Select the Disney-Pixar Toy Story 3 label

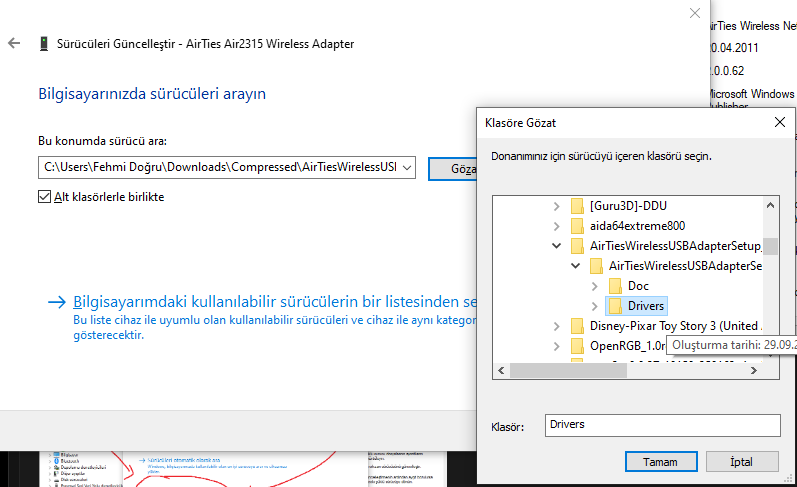(x=676, y=326)
